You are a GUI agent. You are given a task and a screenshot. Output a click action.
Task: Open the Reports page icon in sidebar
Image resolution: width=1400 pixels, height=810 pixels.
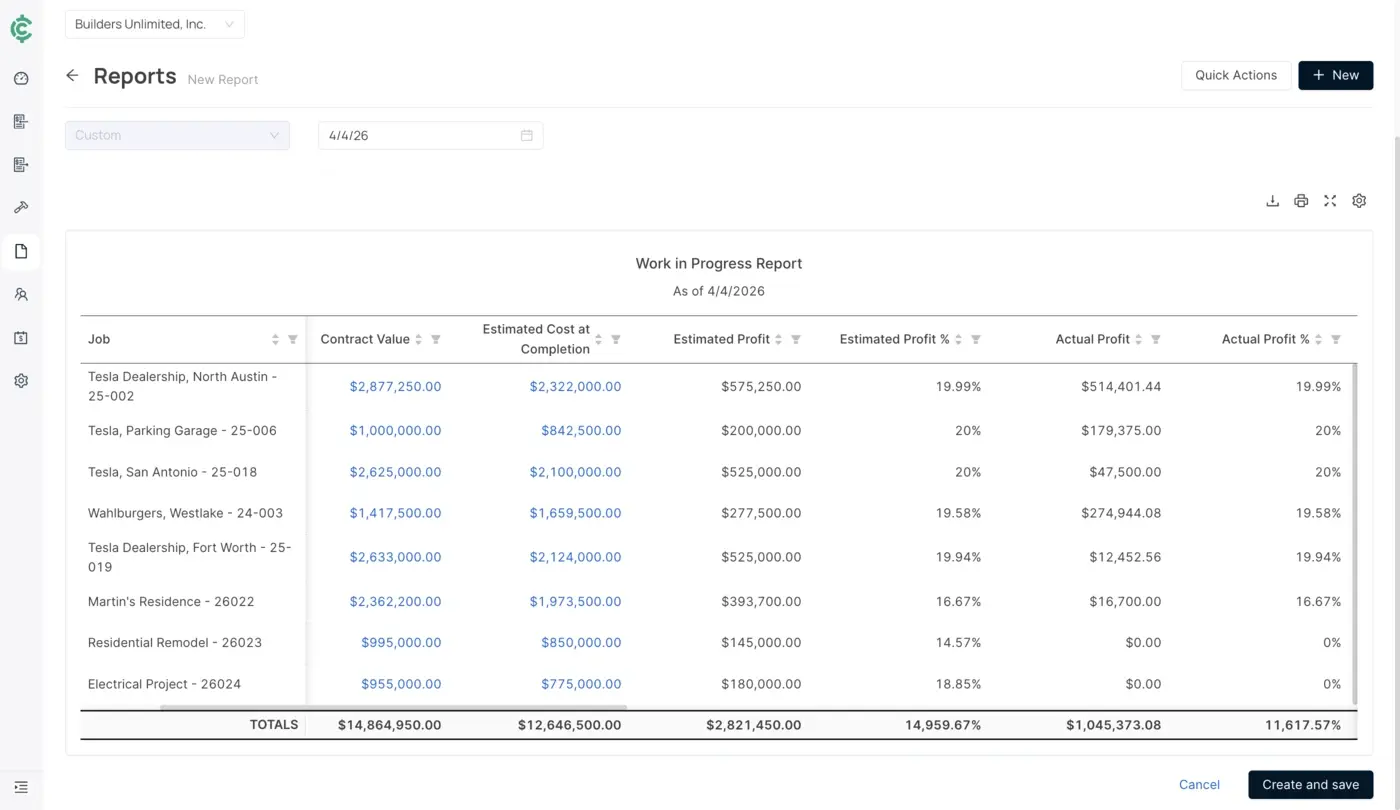point(21,252)
